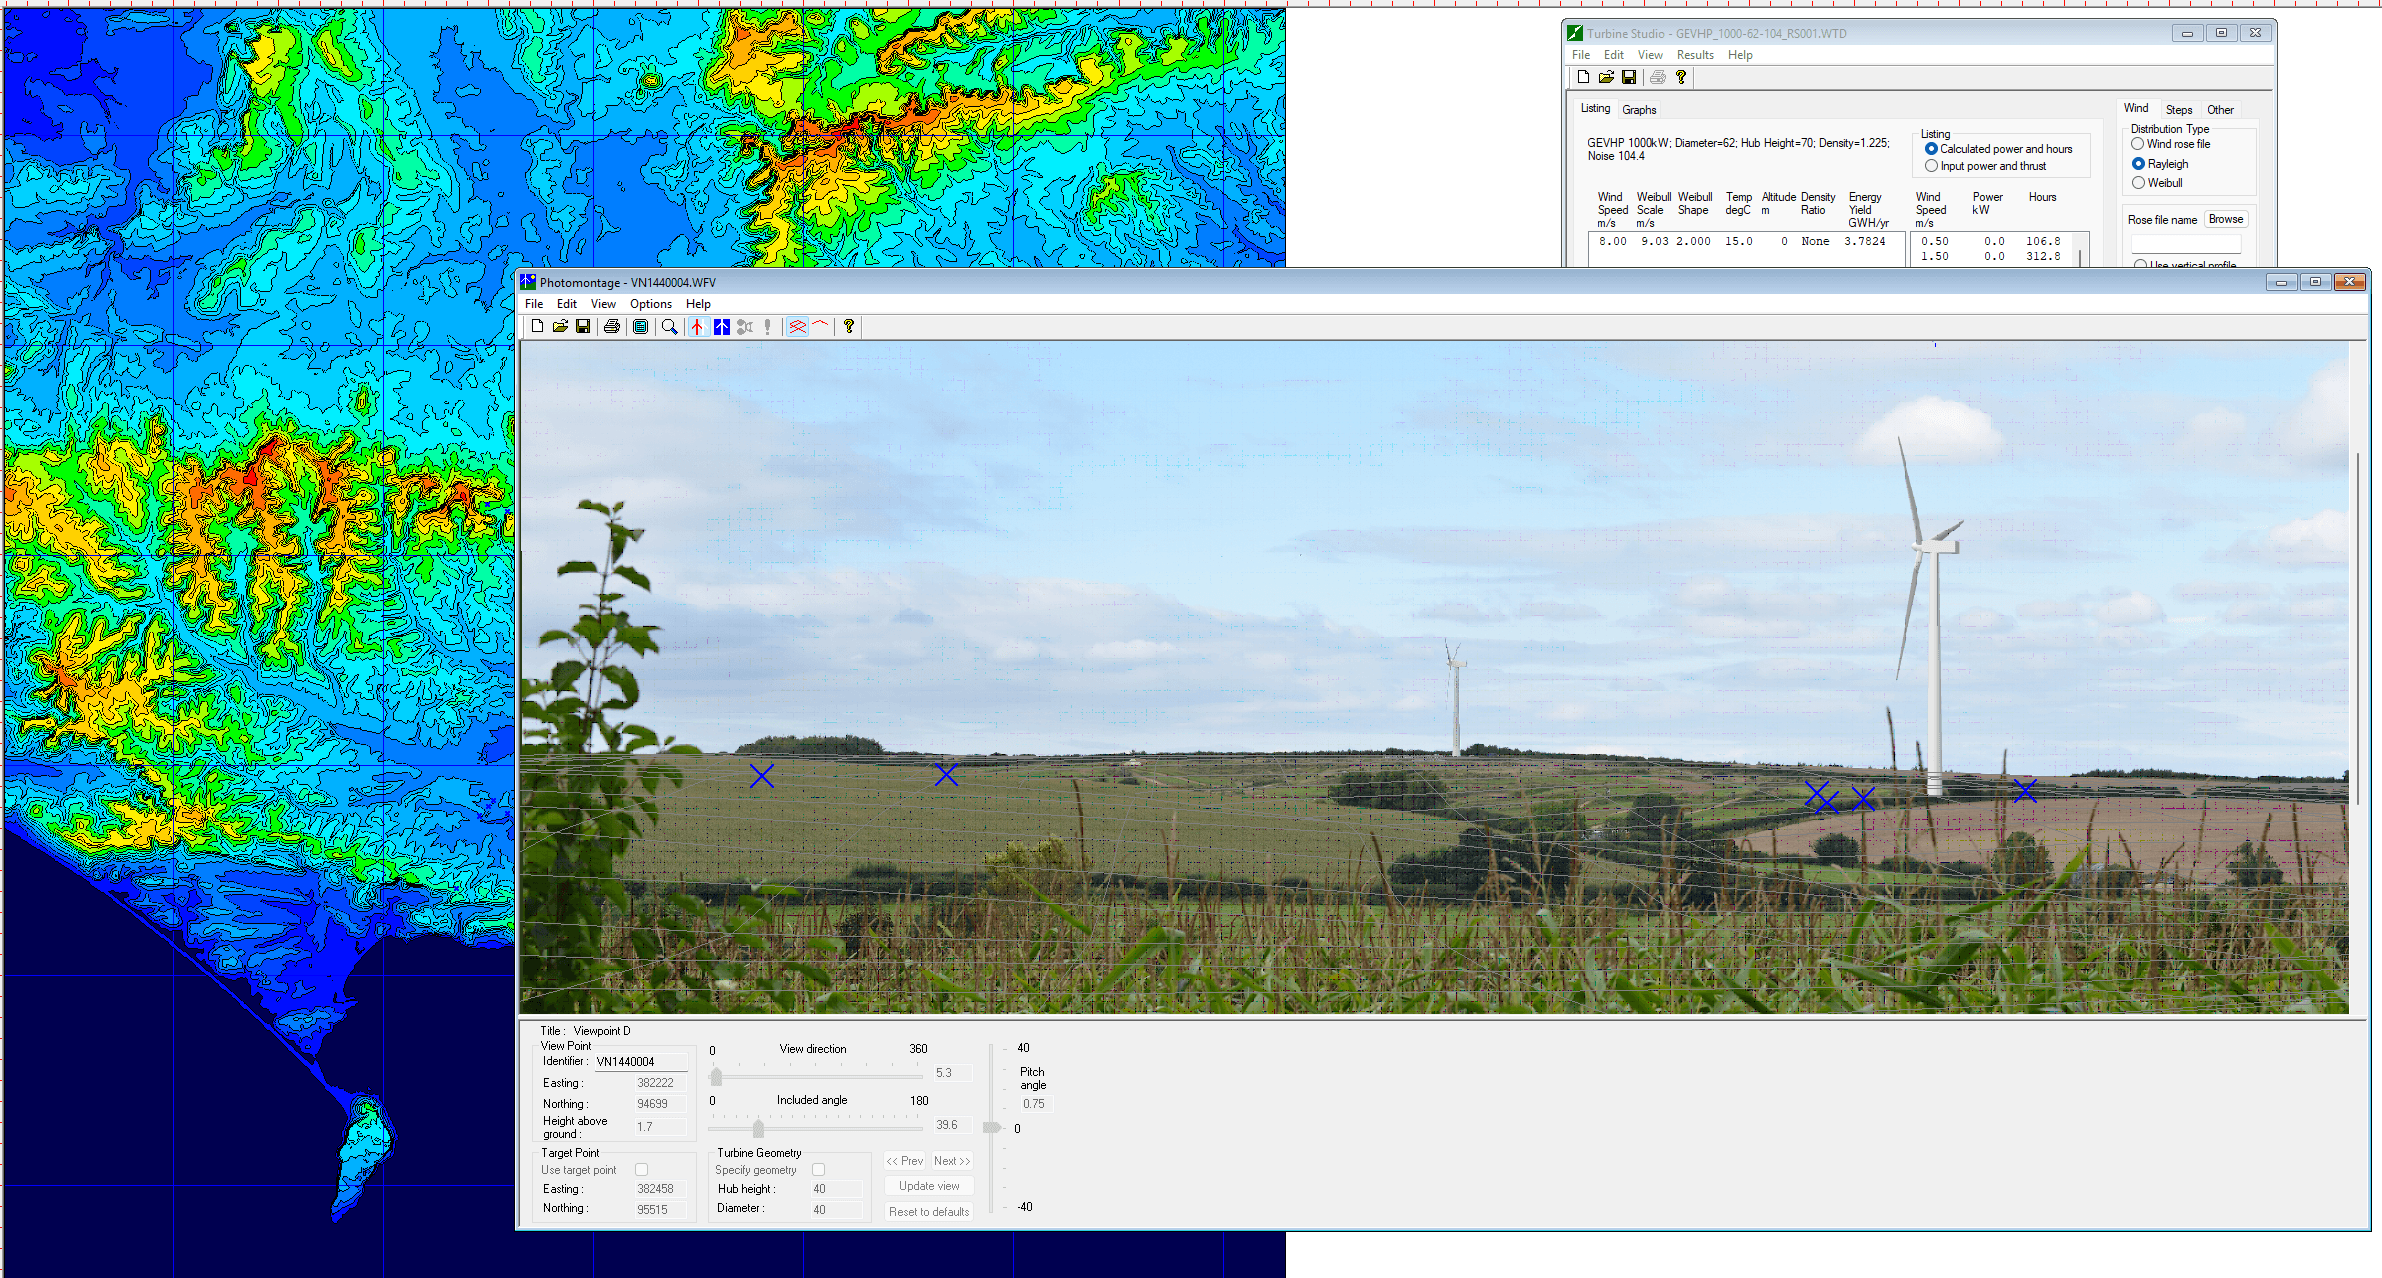Screen dimensions: 2382x1278
Task: Click the greyed-out exclamation mark toolbar icon
Action: click(768, 327)
